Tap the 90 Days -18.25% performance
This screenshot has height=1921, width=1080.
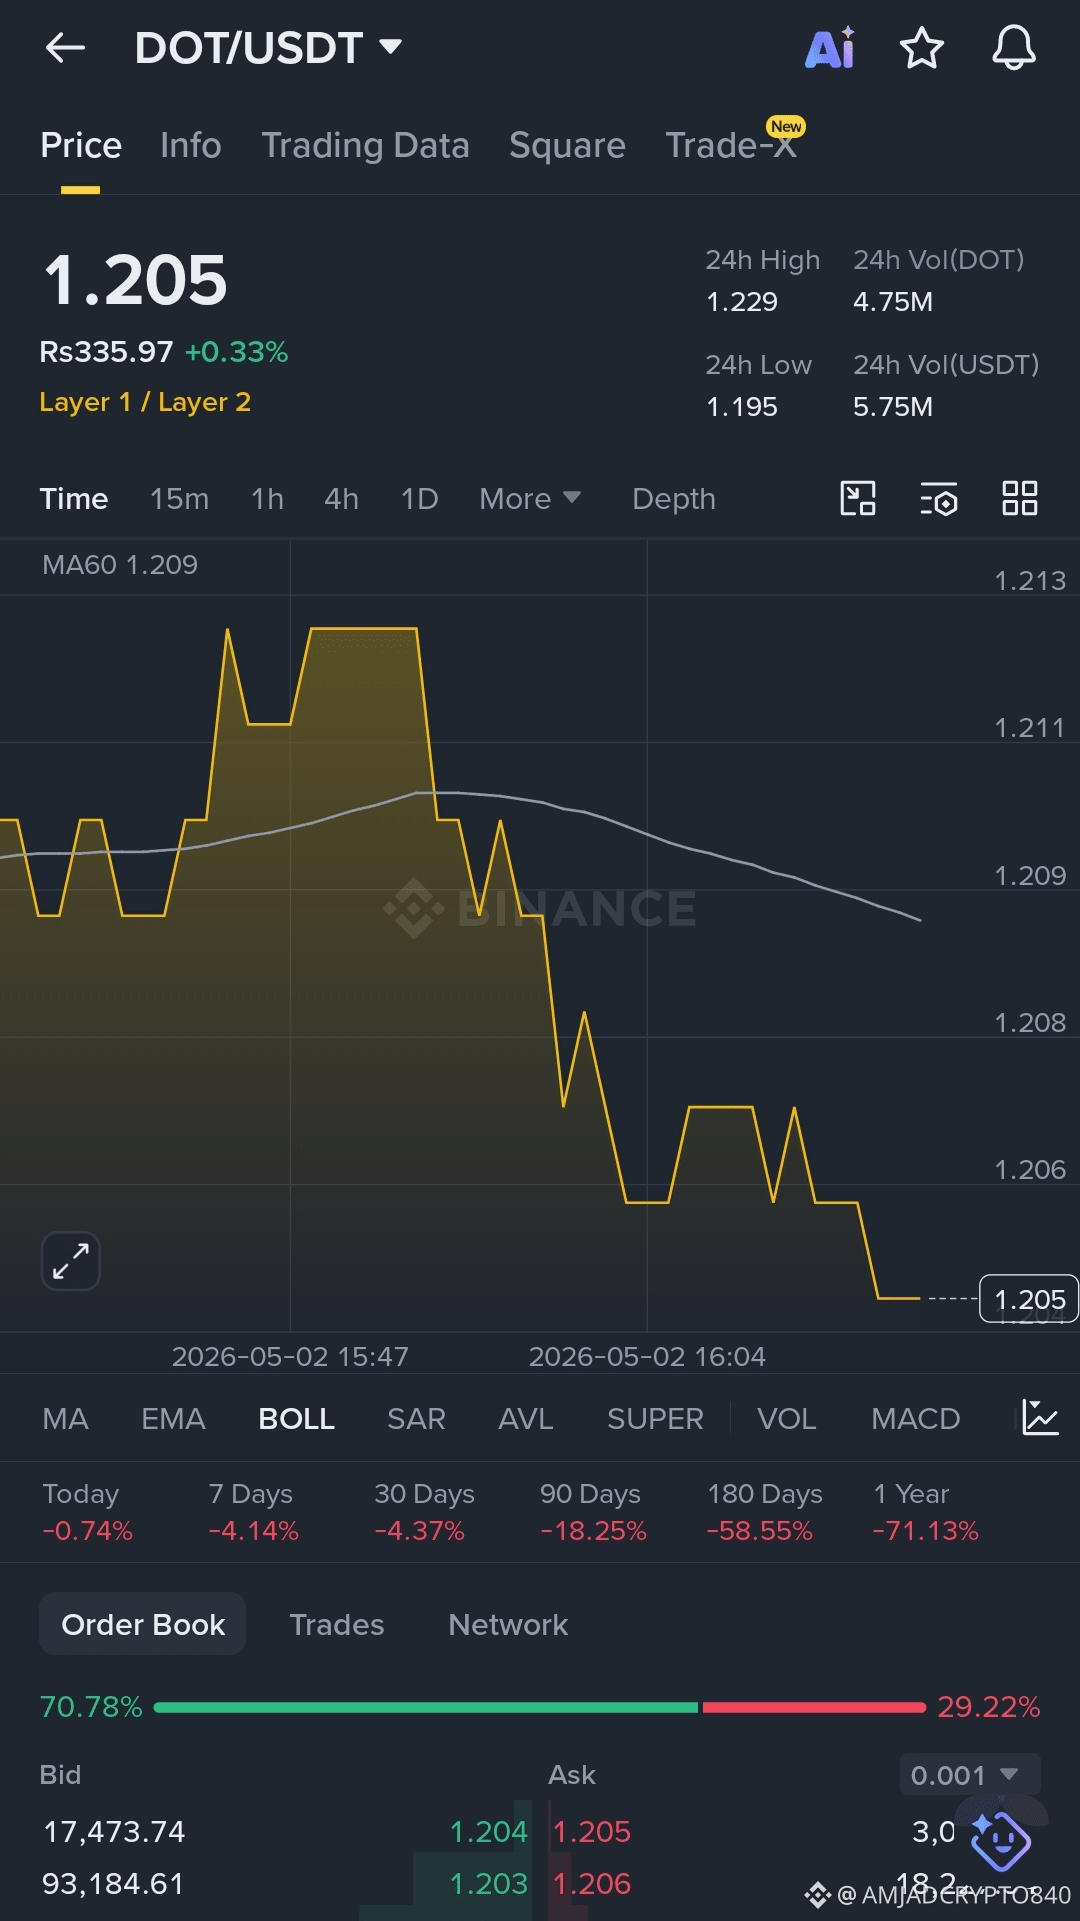593,1512
